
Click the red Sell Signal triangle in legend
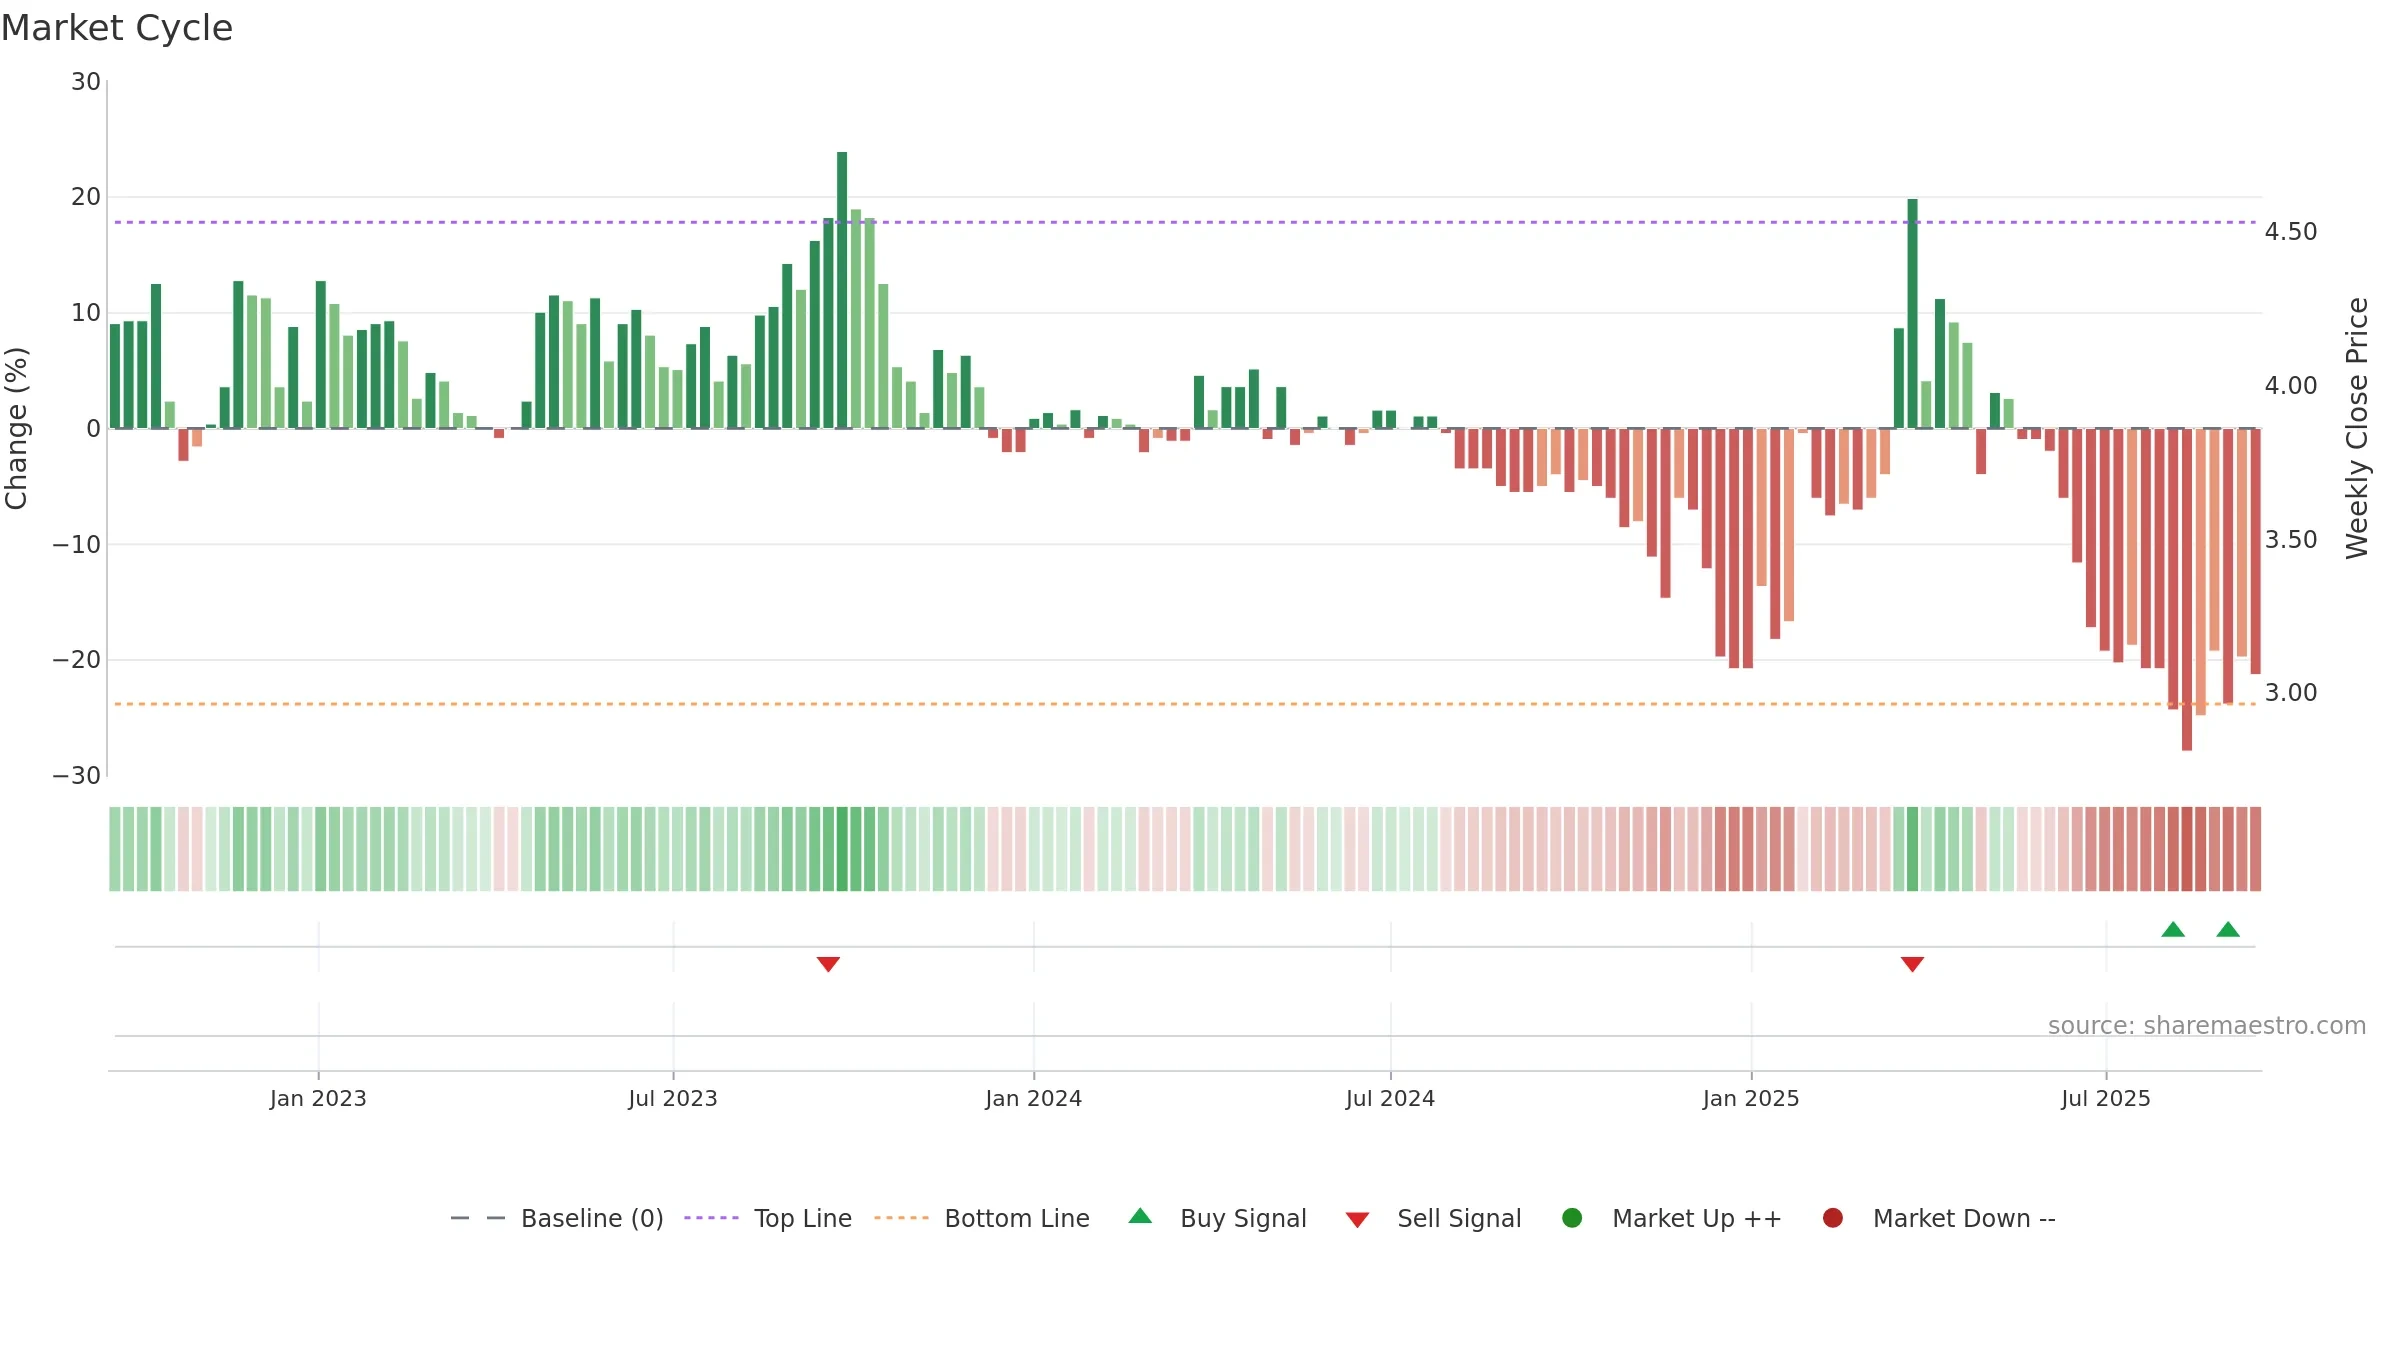click(1357, 1220)
